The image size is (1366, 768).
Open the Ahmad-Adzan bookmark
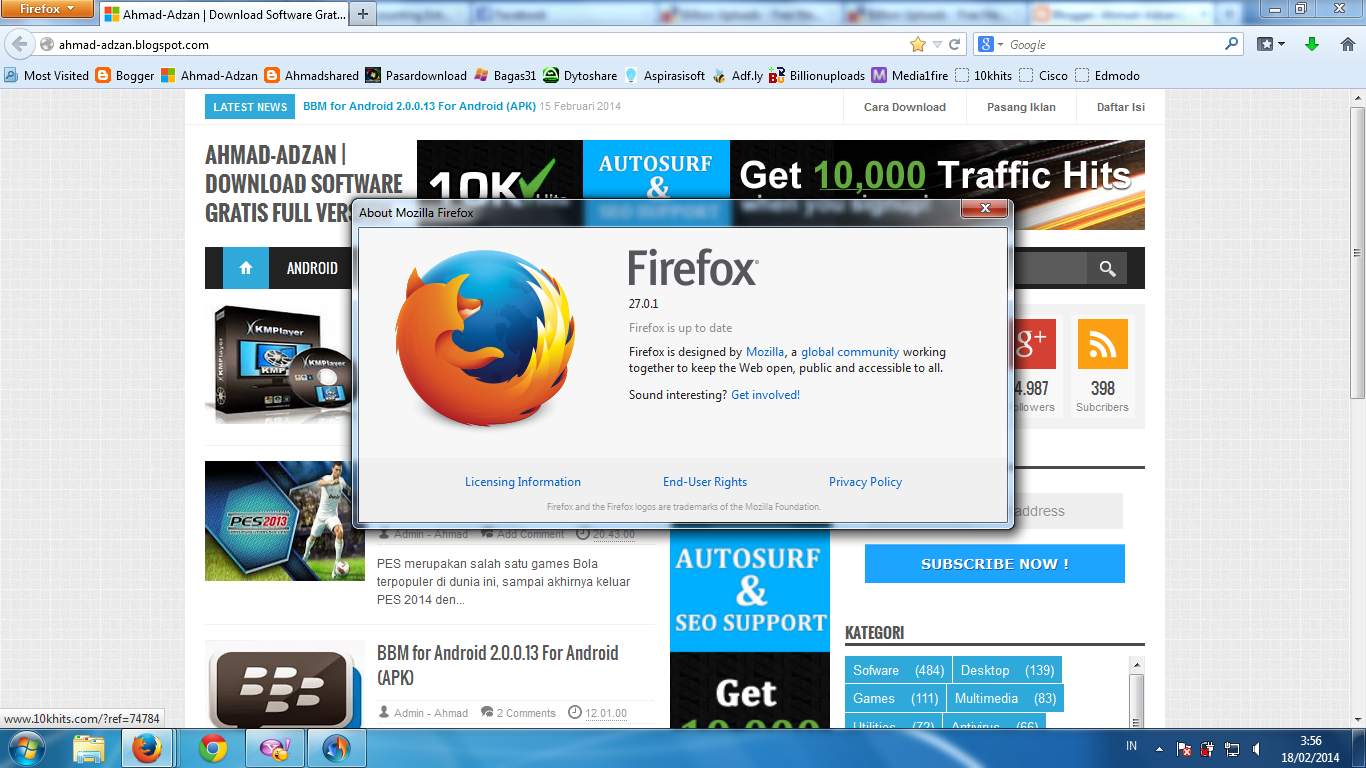[209, 75]
